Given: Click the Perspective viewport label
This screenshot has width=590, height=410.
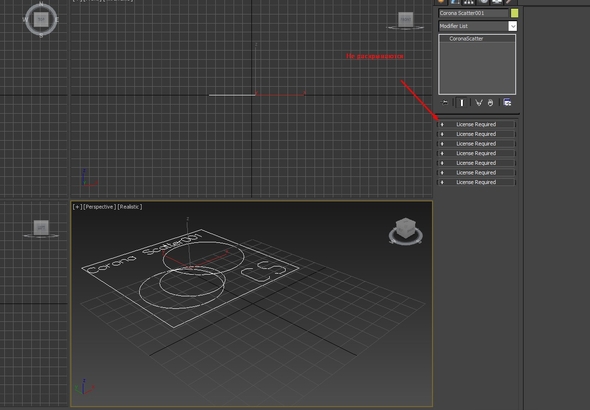Looking at the screenshot, I should pos(99,207).
